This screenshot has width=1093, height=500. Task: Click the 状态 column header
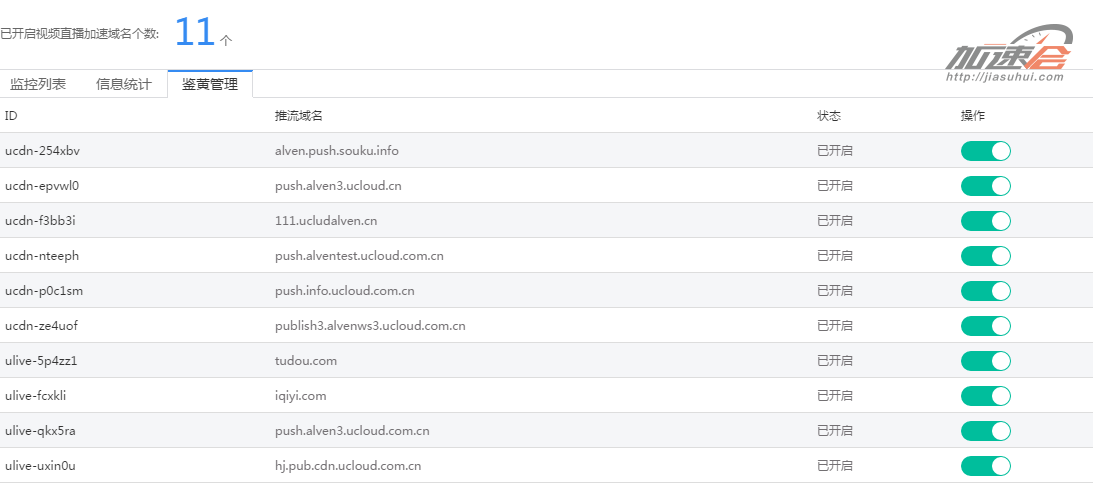pos(829,116)
